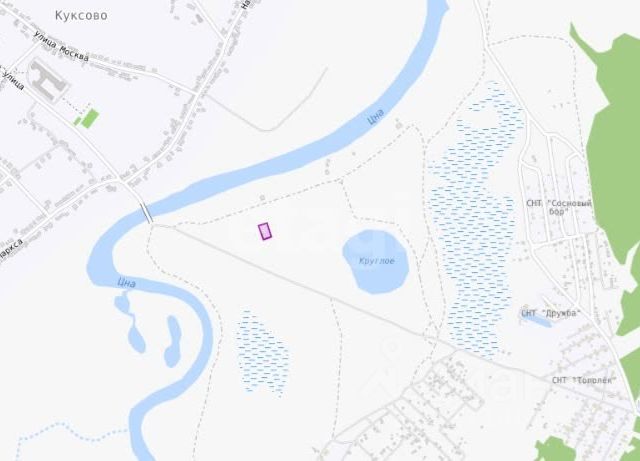Click the СНТ "Тополек" label

584,380
